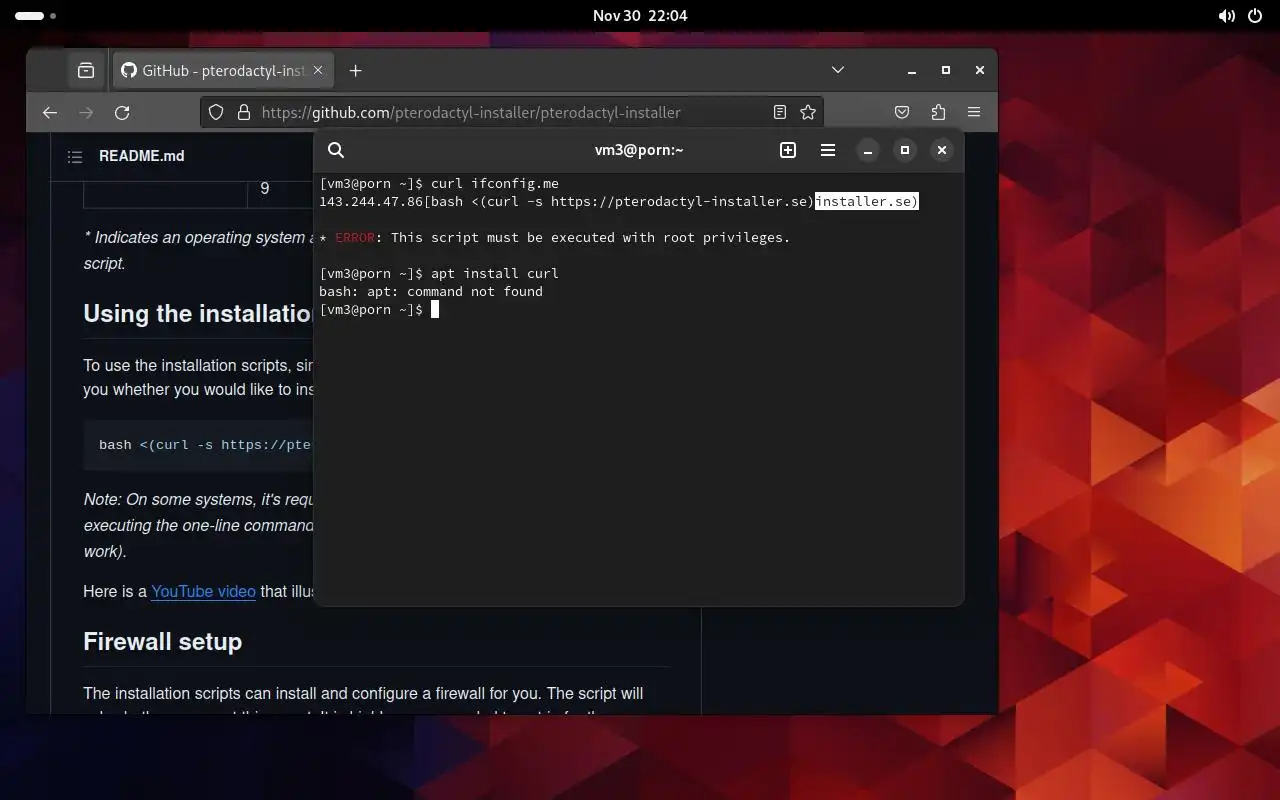Close the Firefox browser window
1280x800 pixels.
[x=980, y=70]
